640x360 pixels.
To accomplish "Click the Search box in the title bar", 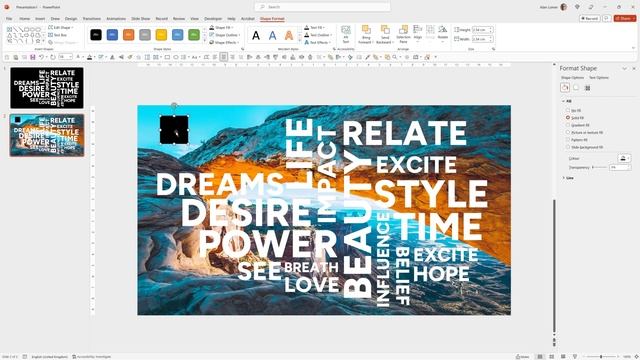I will (322, 7).
